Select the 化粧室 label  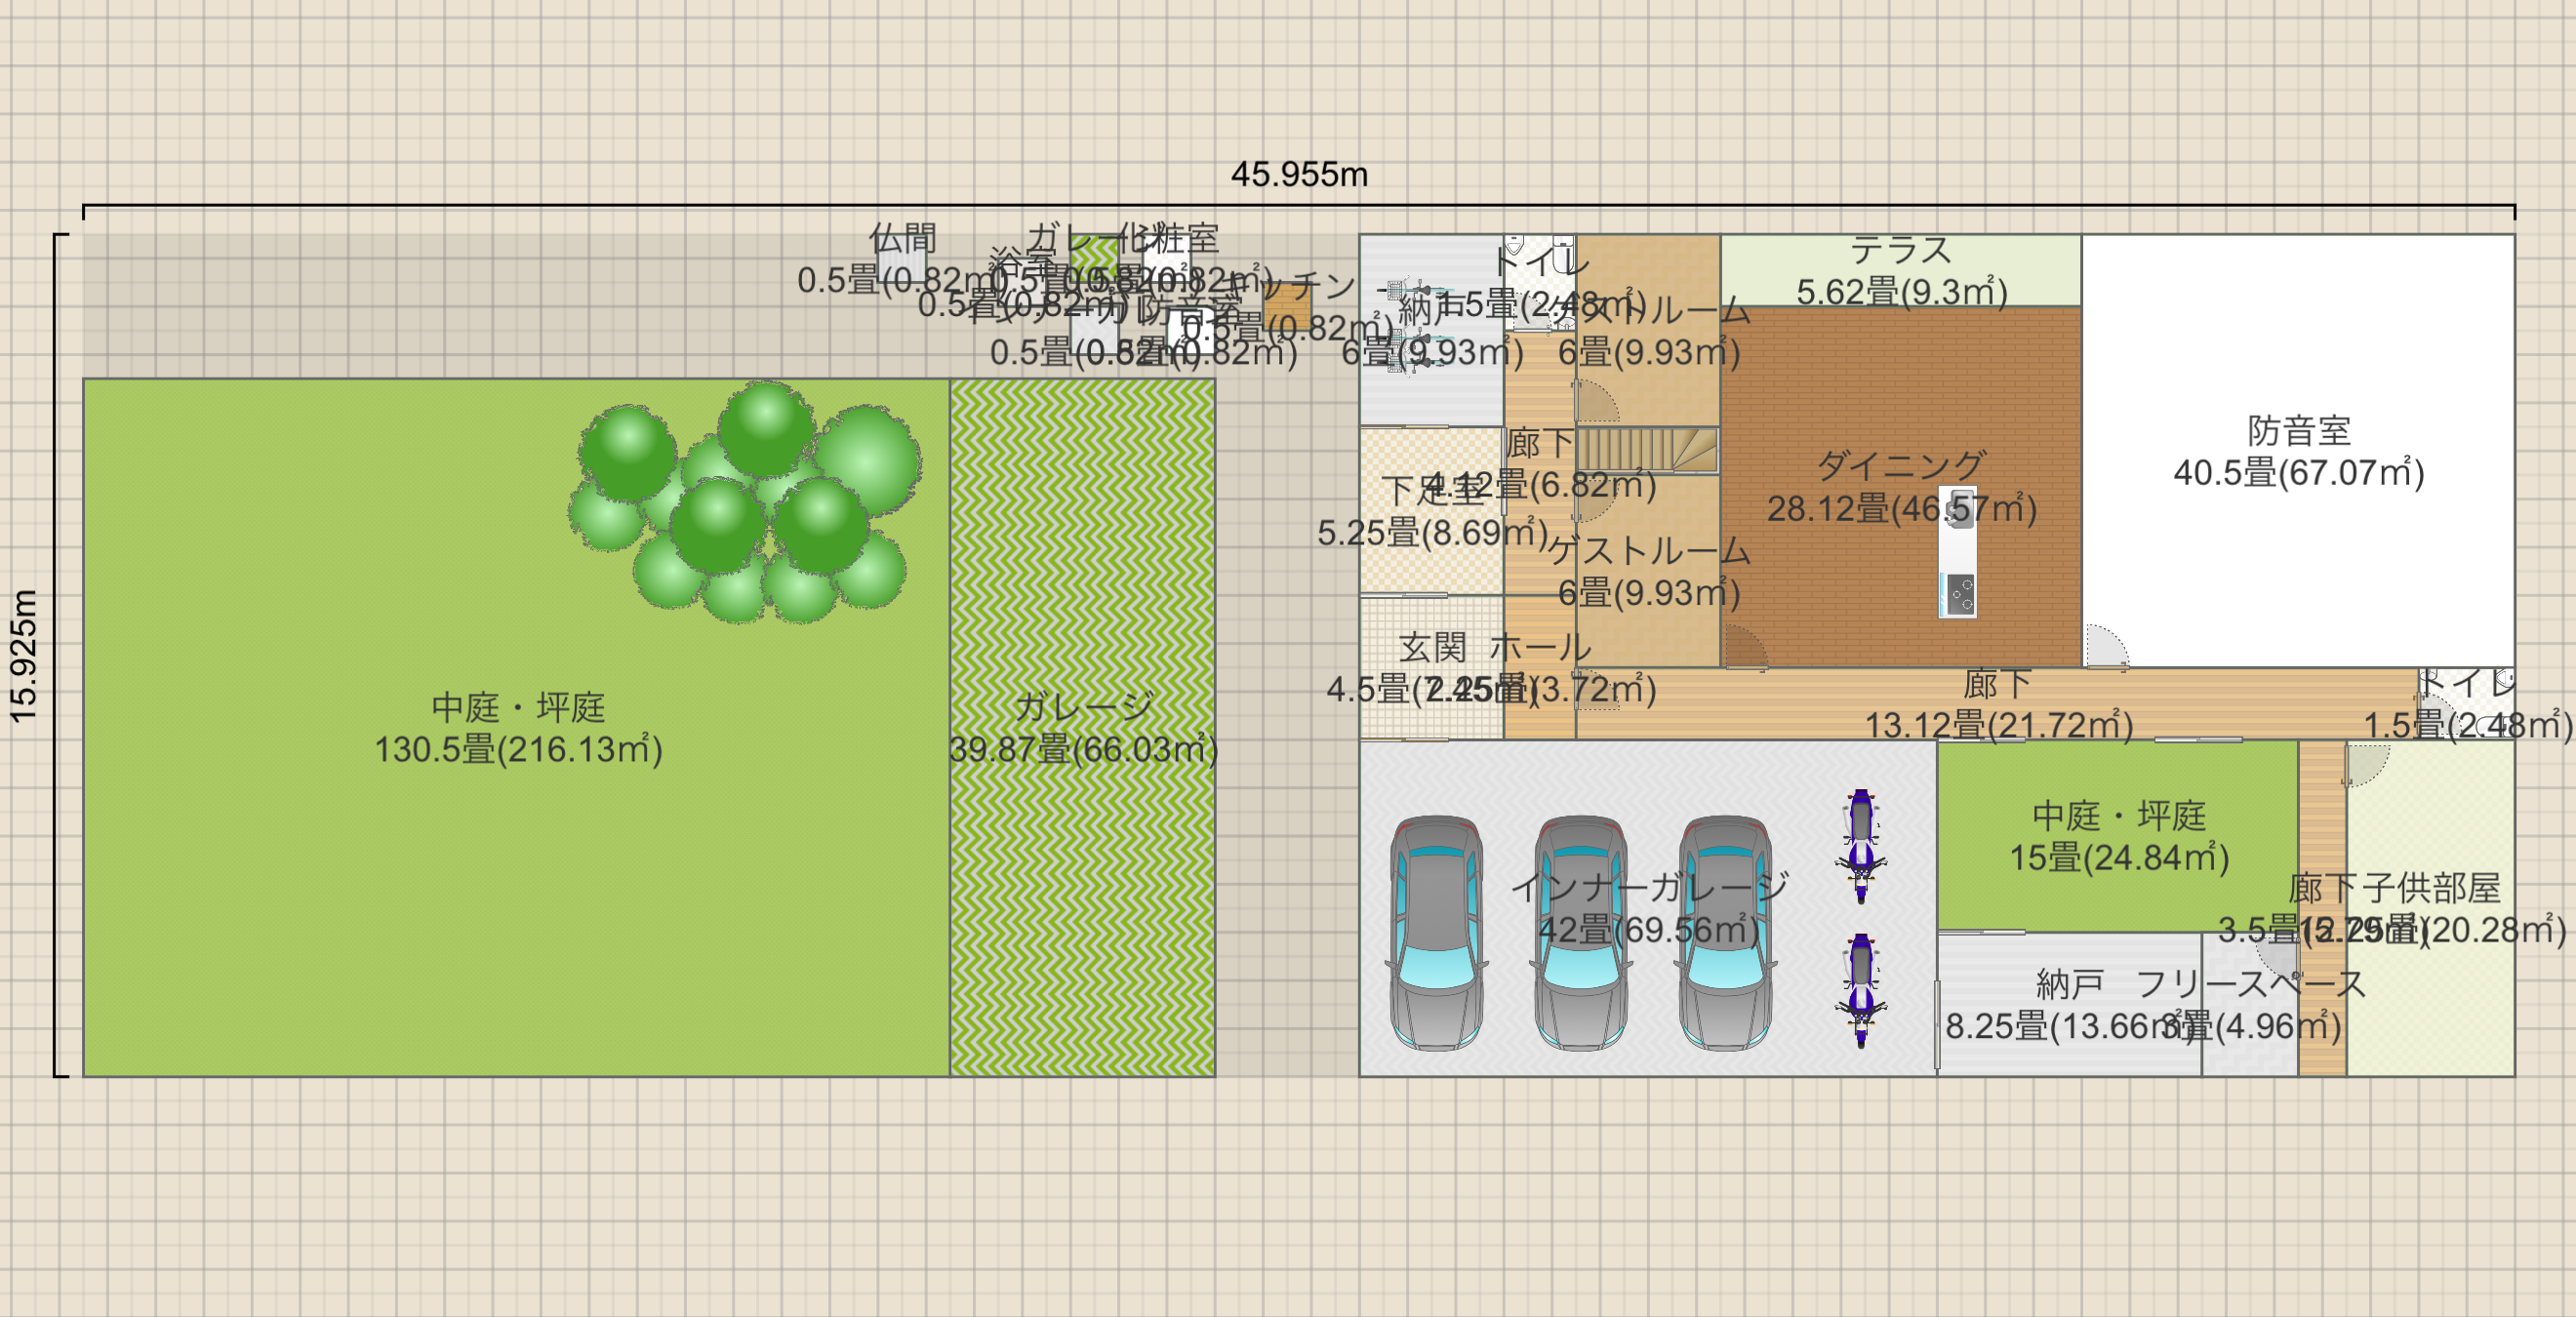[1168, 238]
